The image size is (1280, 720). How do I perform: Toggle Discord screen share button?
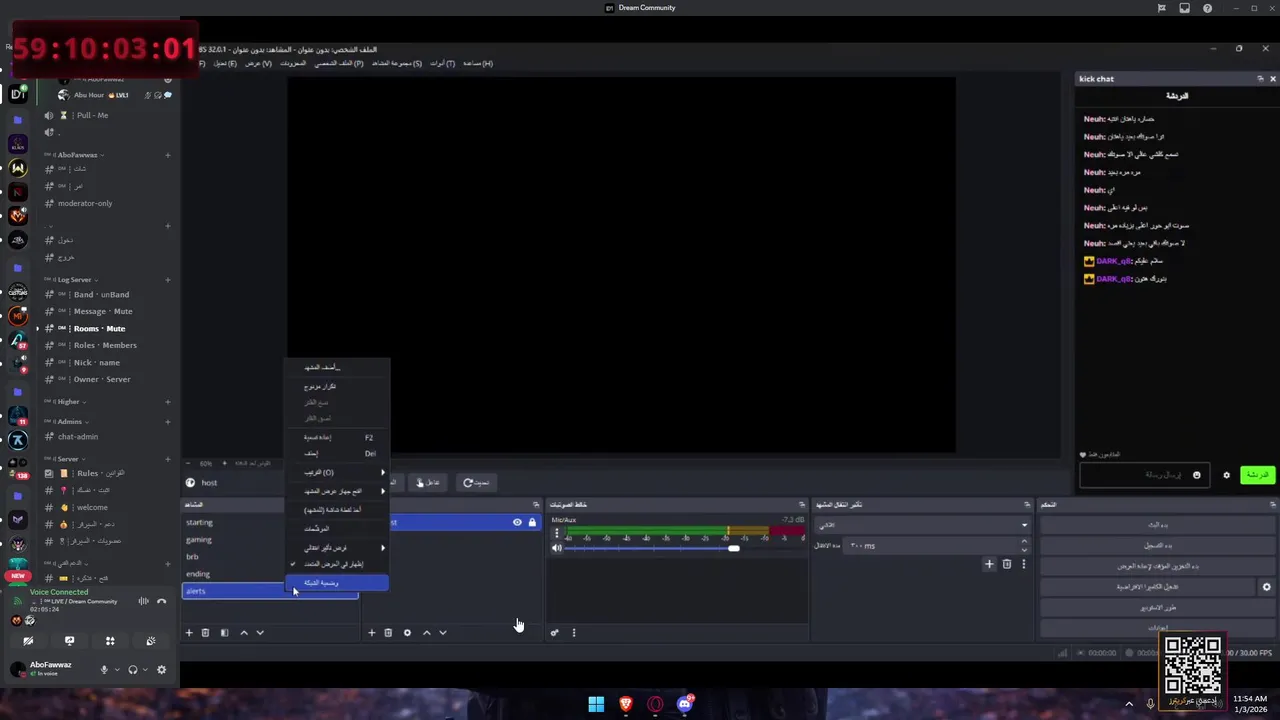pyautogui.click(x=69, y=641)
